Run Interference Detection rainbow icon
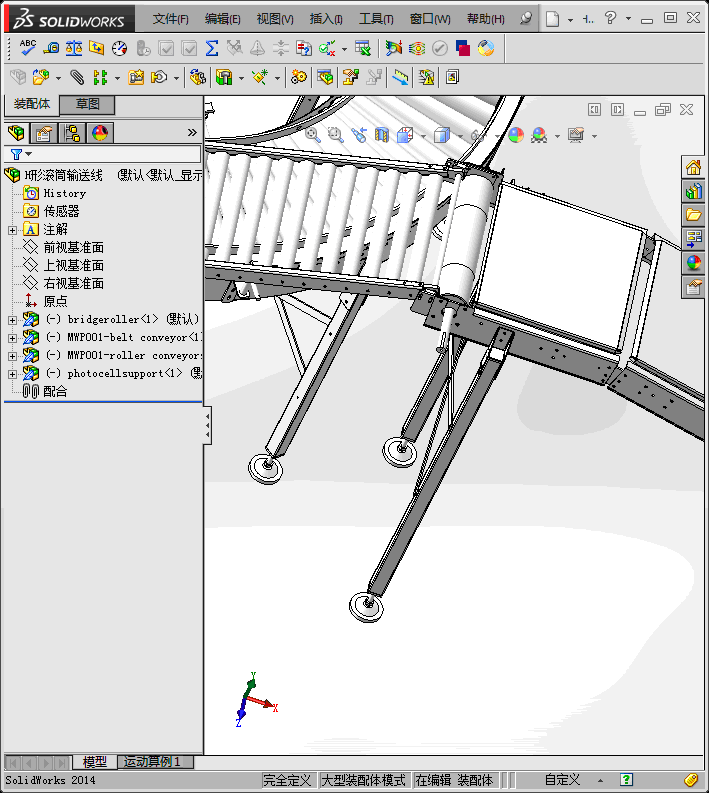The image size is (709, 793). click(x=393, y=48)
